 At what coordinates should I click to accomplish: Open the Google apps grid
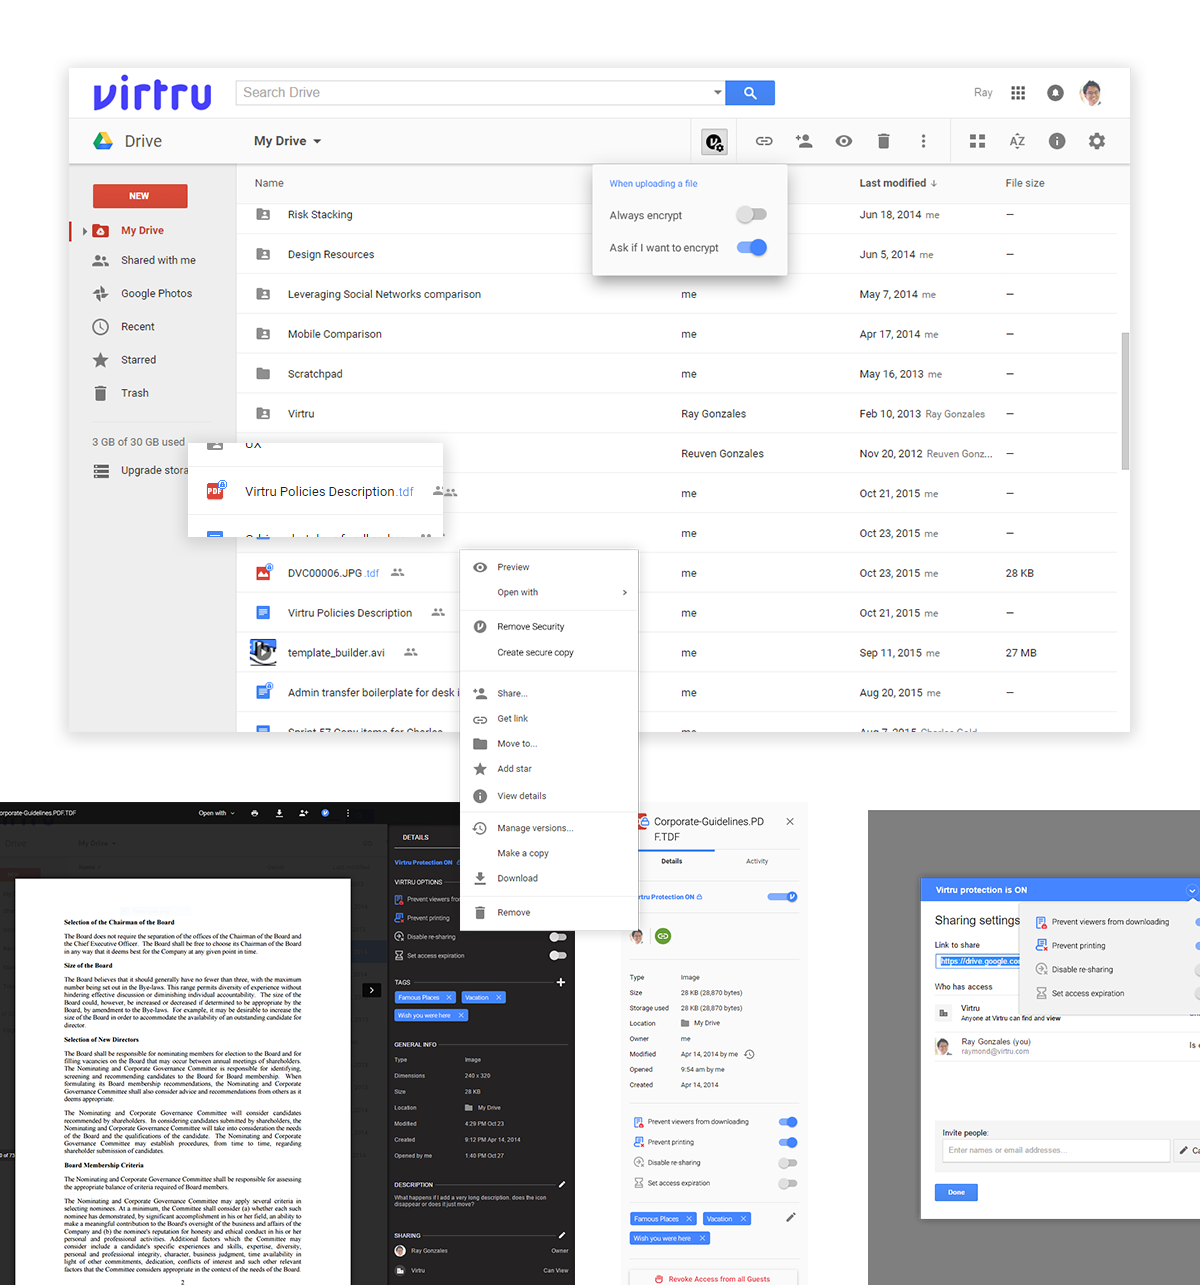click(x=1018, y=93)
